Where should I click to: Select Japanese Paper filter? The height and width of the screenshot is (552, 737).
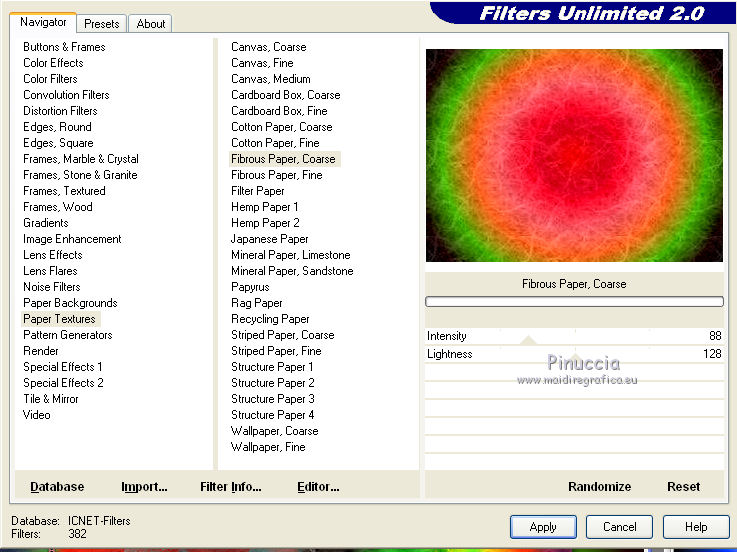coord(269,239)
